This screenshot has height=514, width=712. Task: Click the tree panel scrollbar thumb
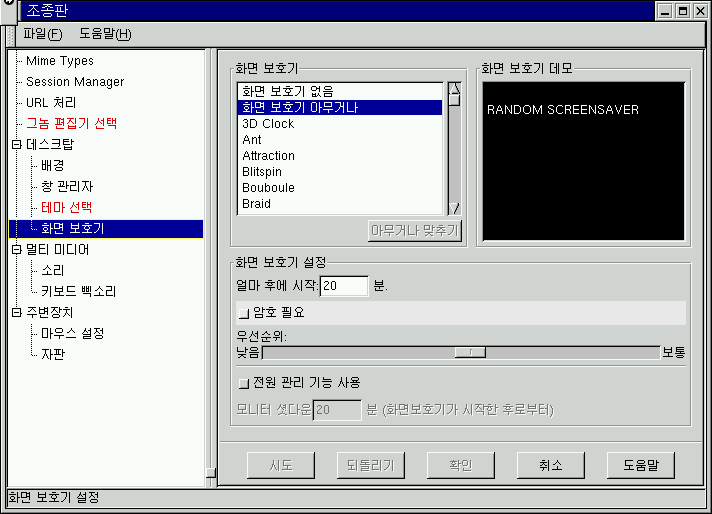coord(210,473)
